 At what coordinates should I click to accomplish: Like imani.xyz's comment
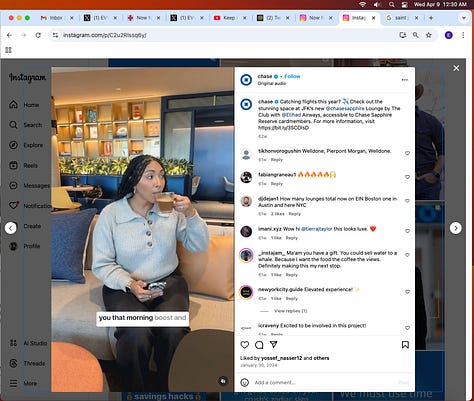pyautogui.click(x=407, y=231)
